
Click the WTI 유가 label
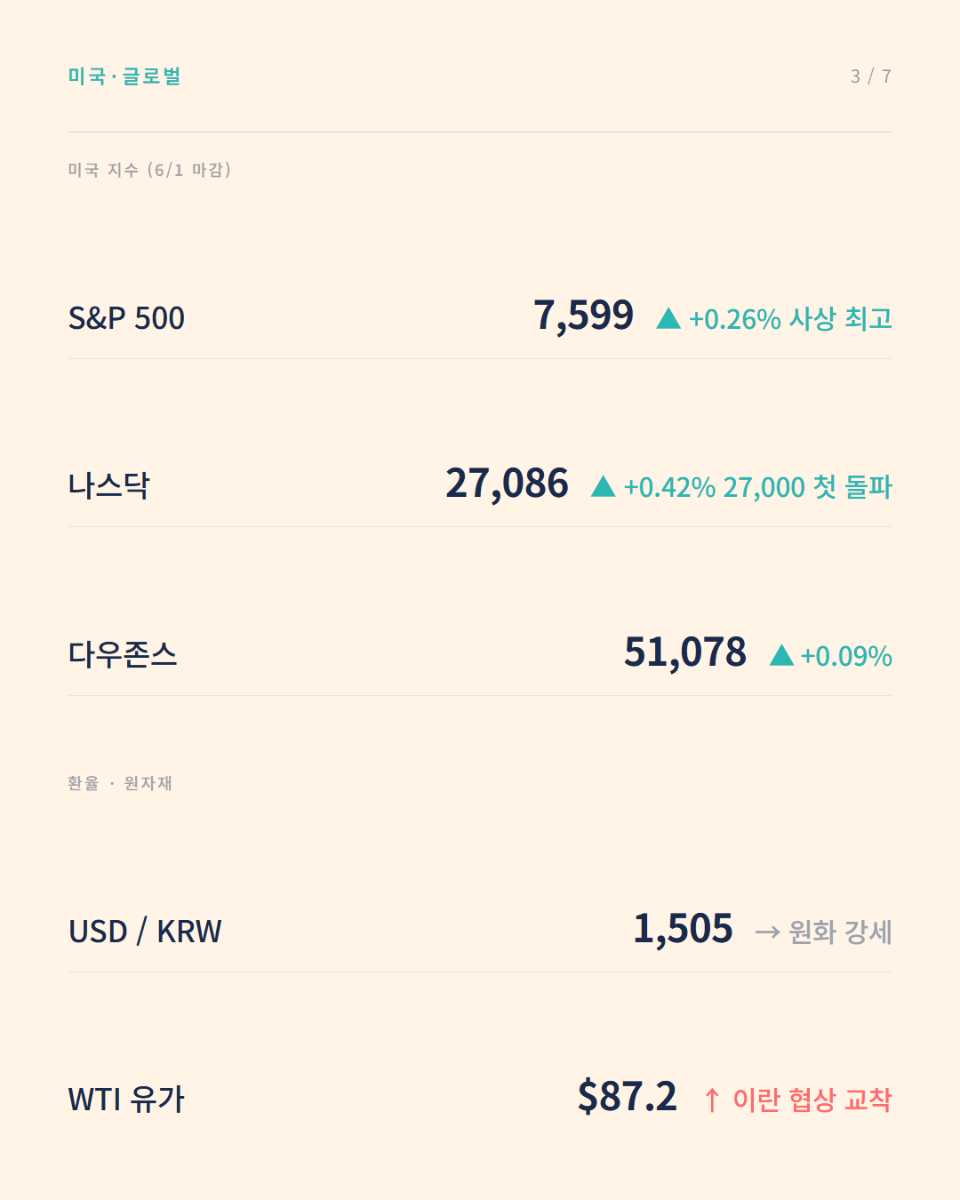click(126, 1100)
